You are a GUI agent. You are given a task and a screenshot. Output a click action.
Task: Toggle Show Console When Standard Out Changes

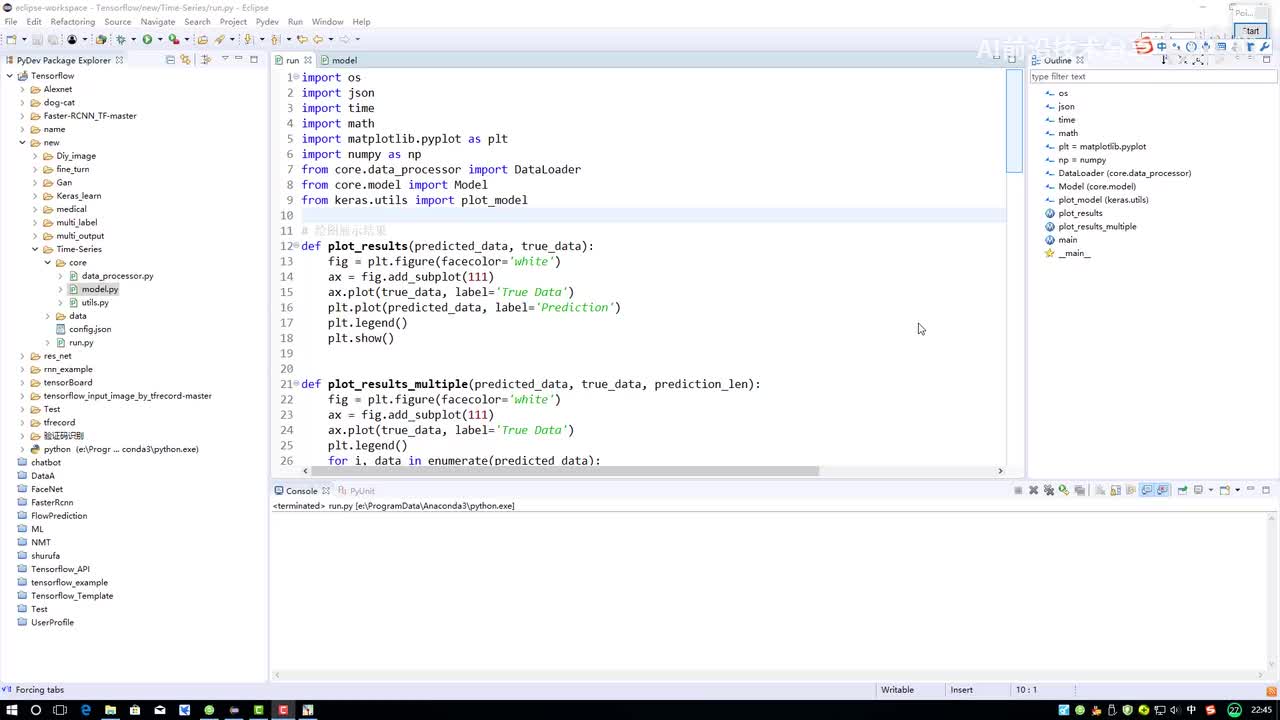coord(1146,490)
